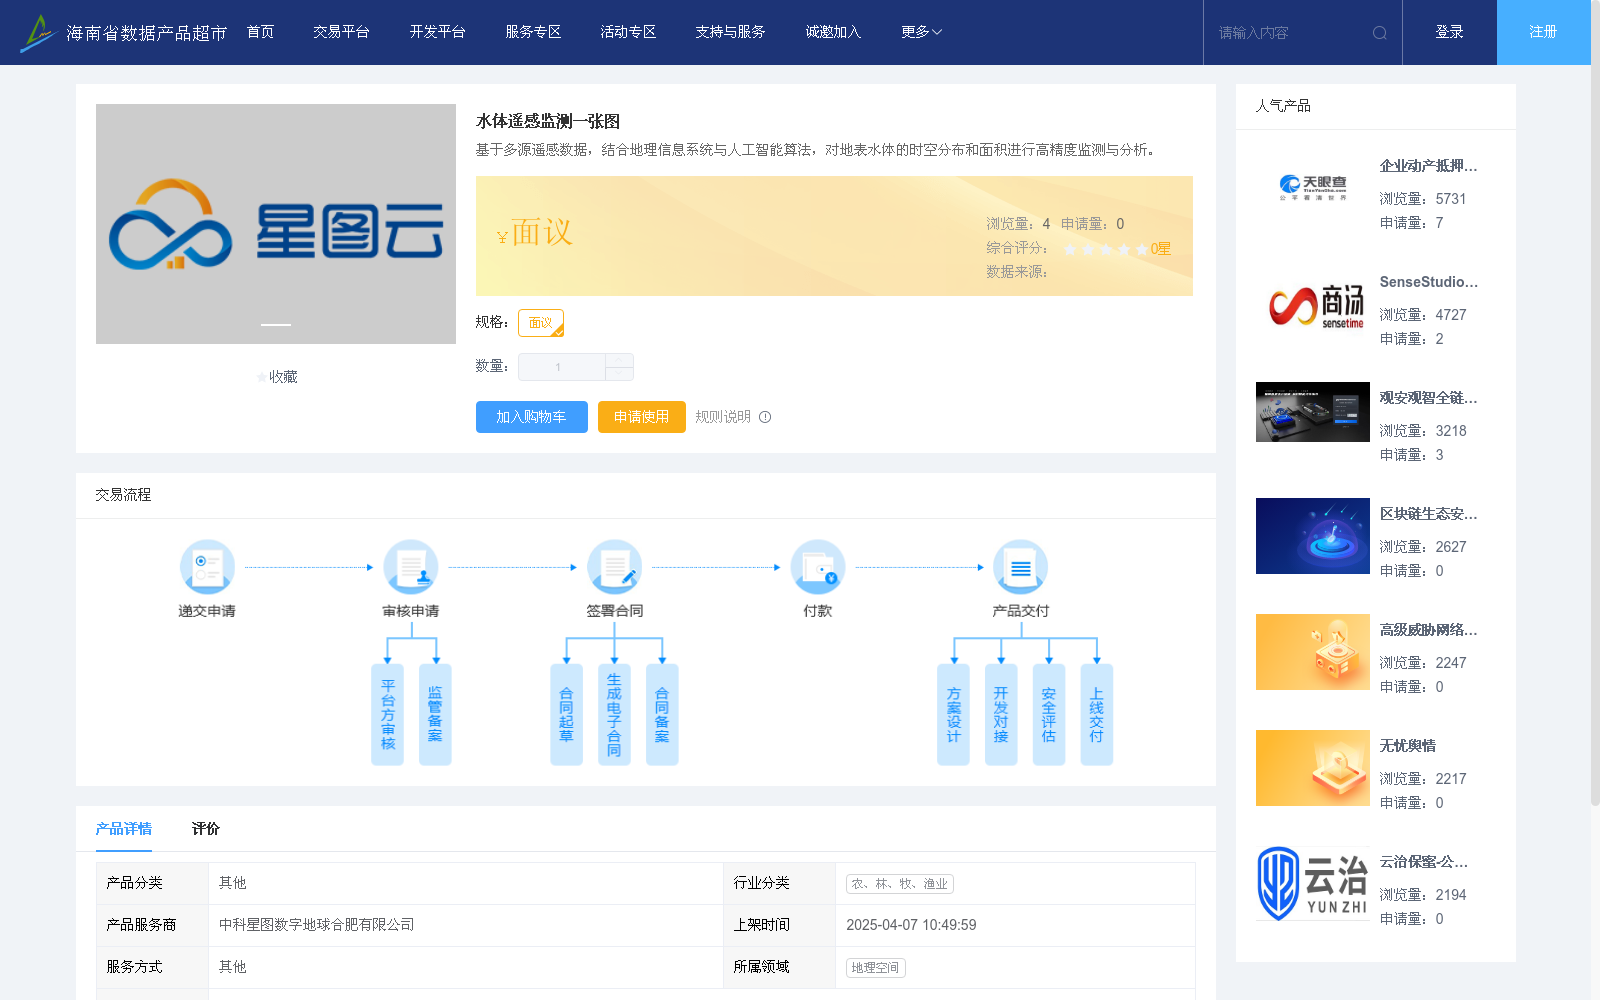Open the 活动专区 menu item

628,32
